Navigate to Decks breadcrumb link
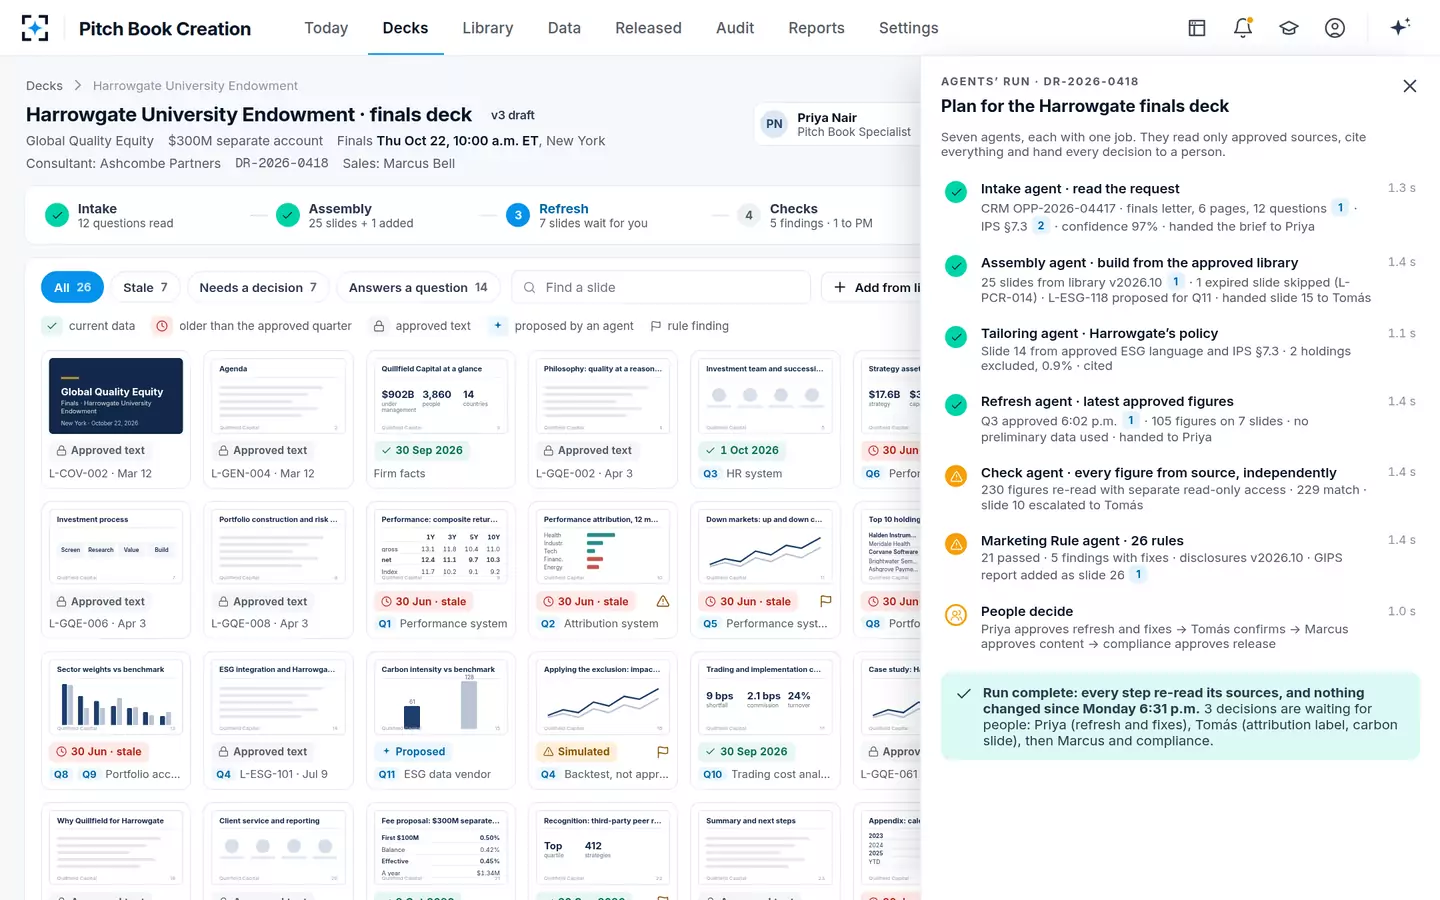This screenshot has width=1440, height=900. coord(44,86)
